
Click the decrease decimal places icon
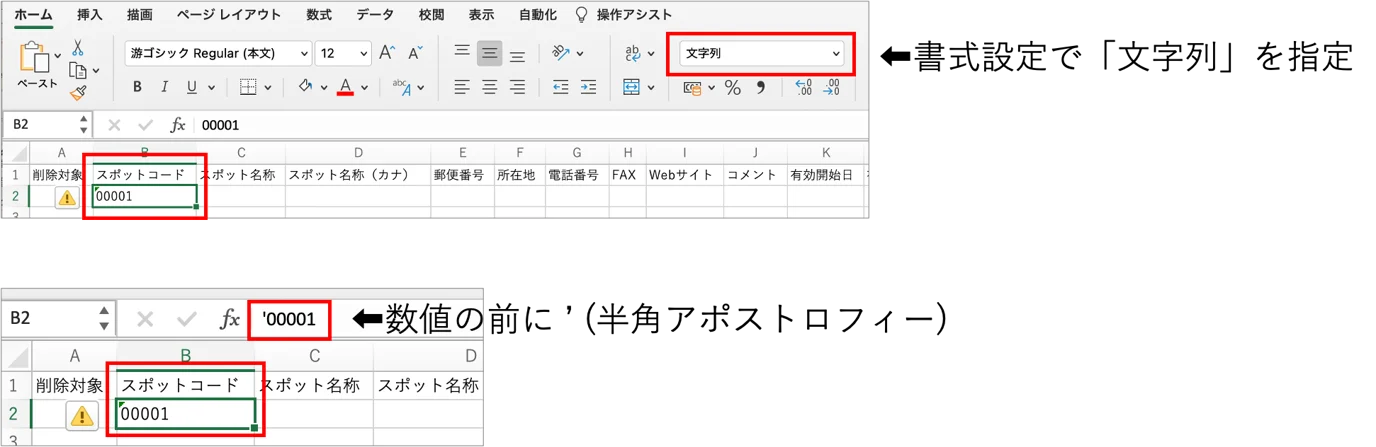click(831, 88)
